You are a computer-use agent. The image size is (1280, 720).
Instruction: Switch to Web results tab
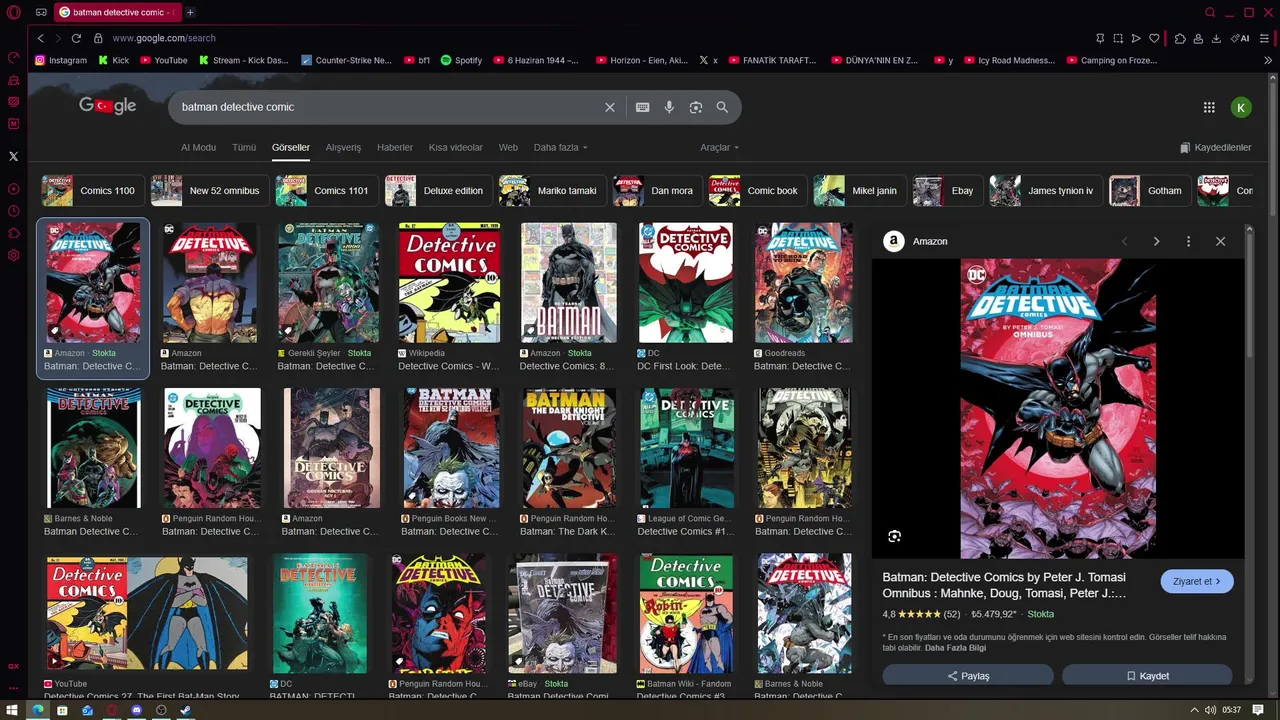pyautogui.click(x=508, y=147)
